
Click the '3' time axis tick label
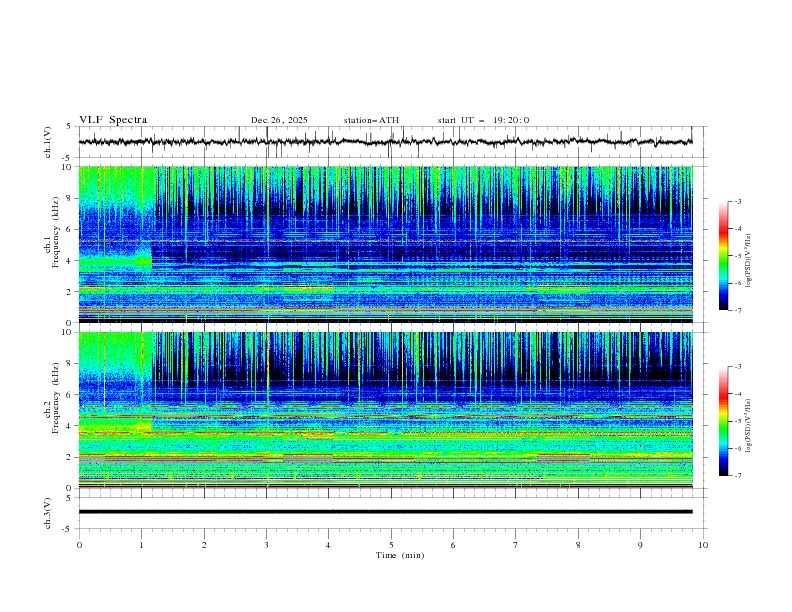tap(266, 545)
